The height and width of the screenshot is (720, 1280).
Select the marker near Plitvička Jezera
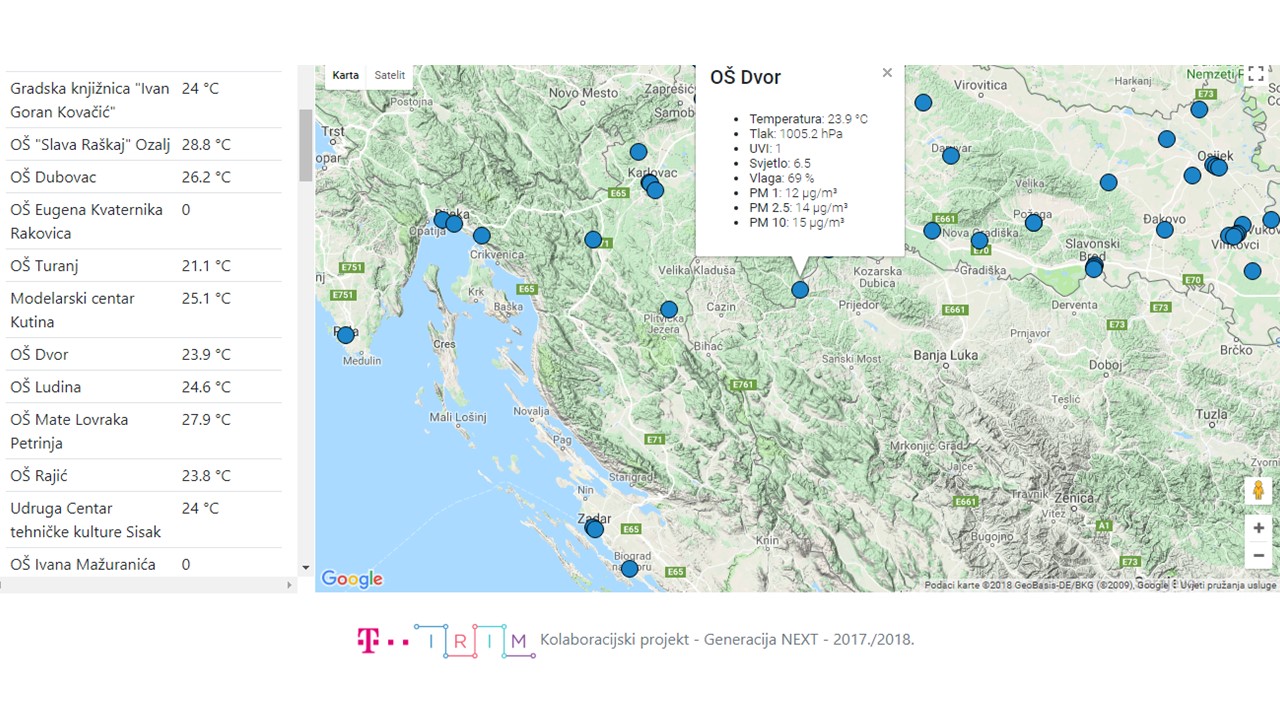point(669,310)
